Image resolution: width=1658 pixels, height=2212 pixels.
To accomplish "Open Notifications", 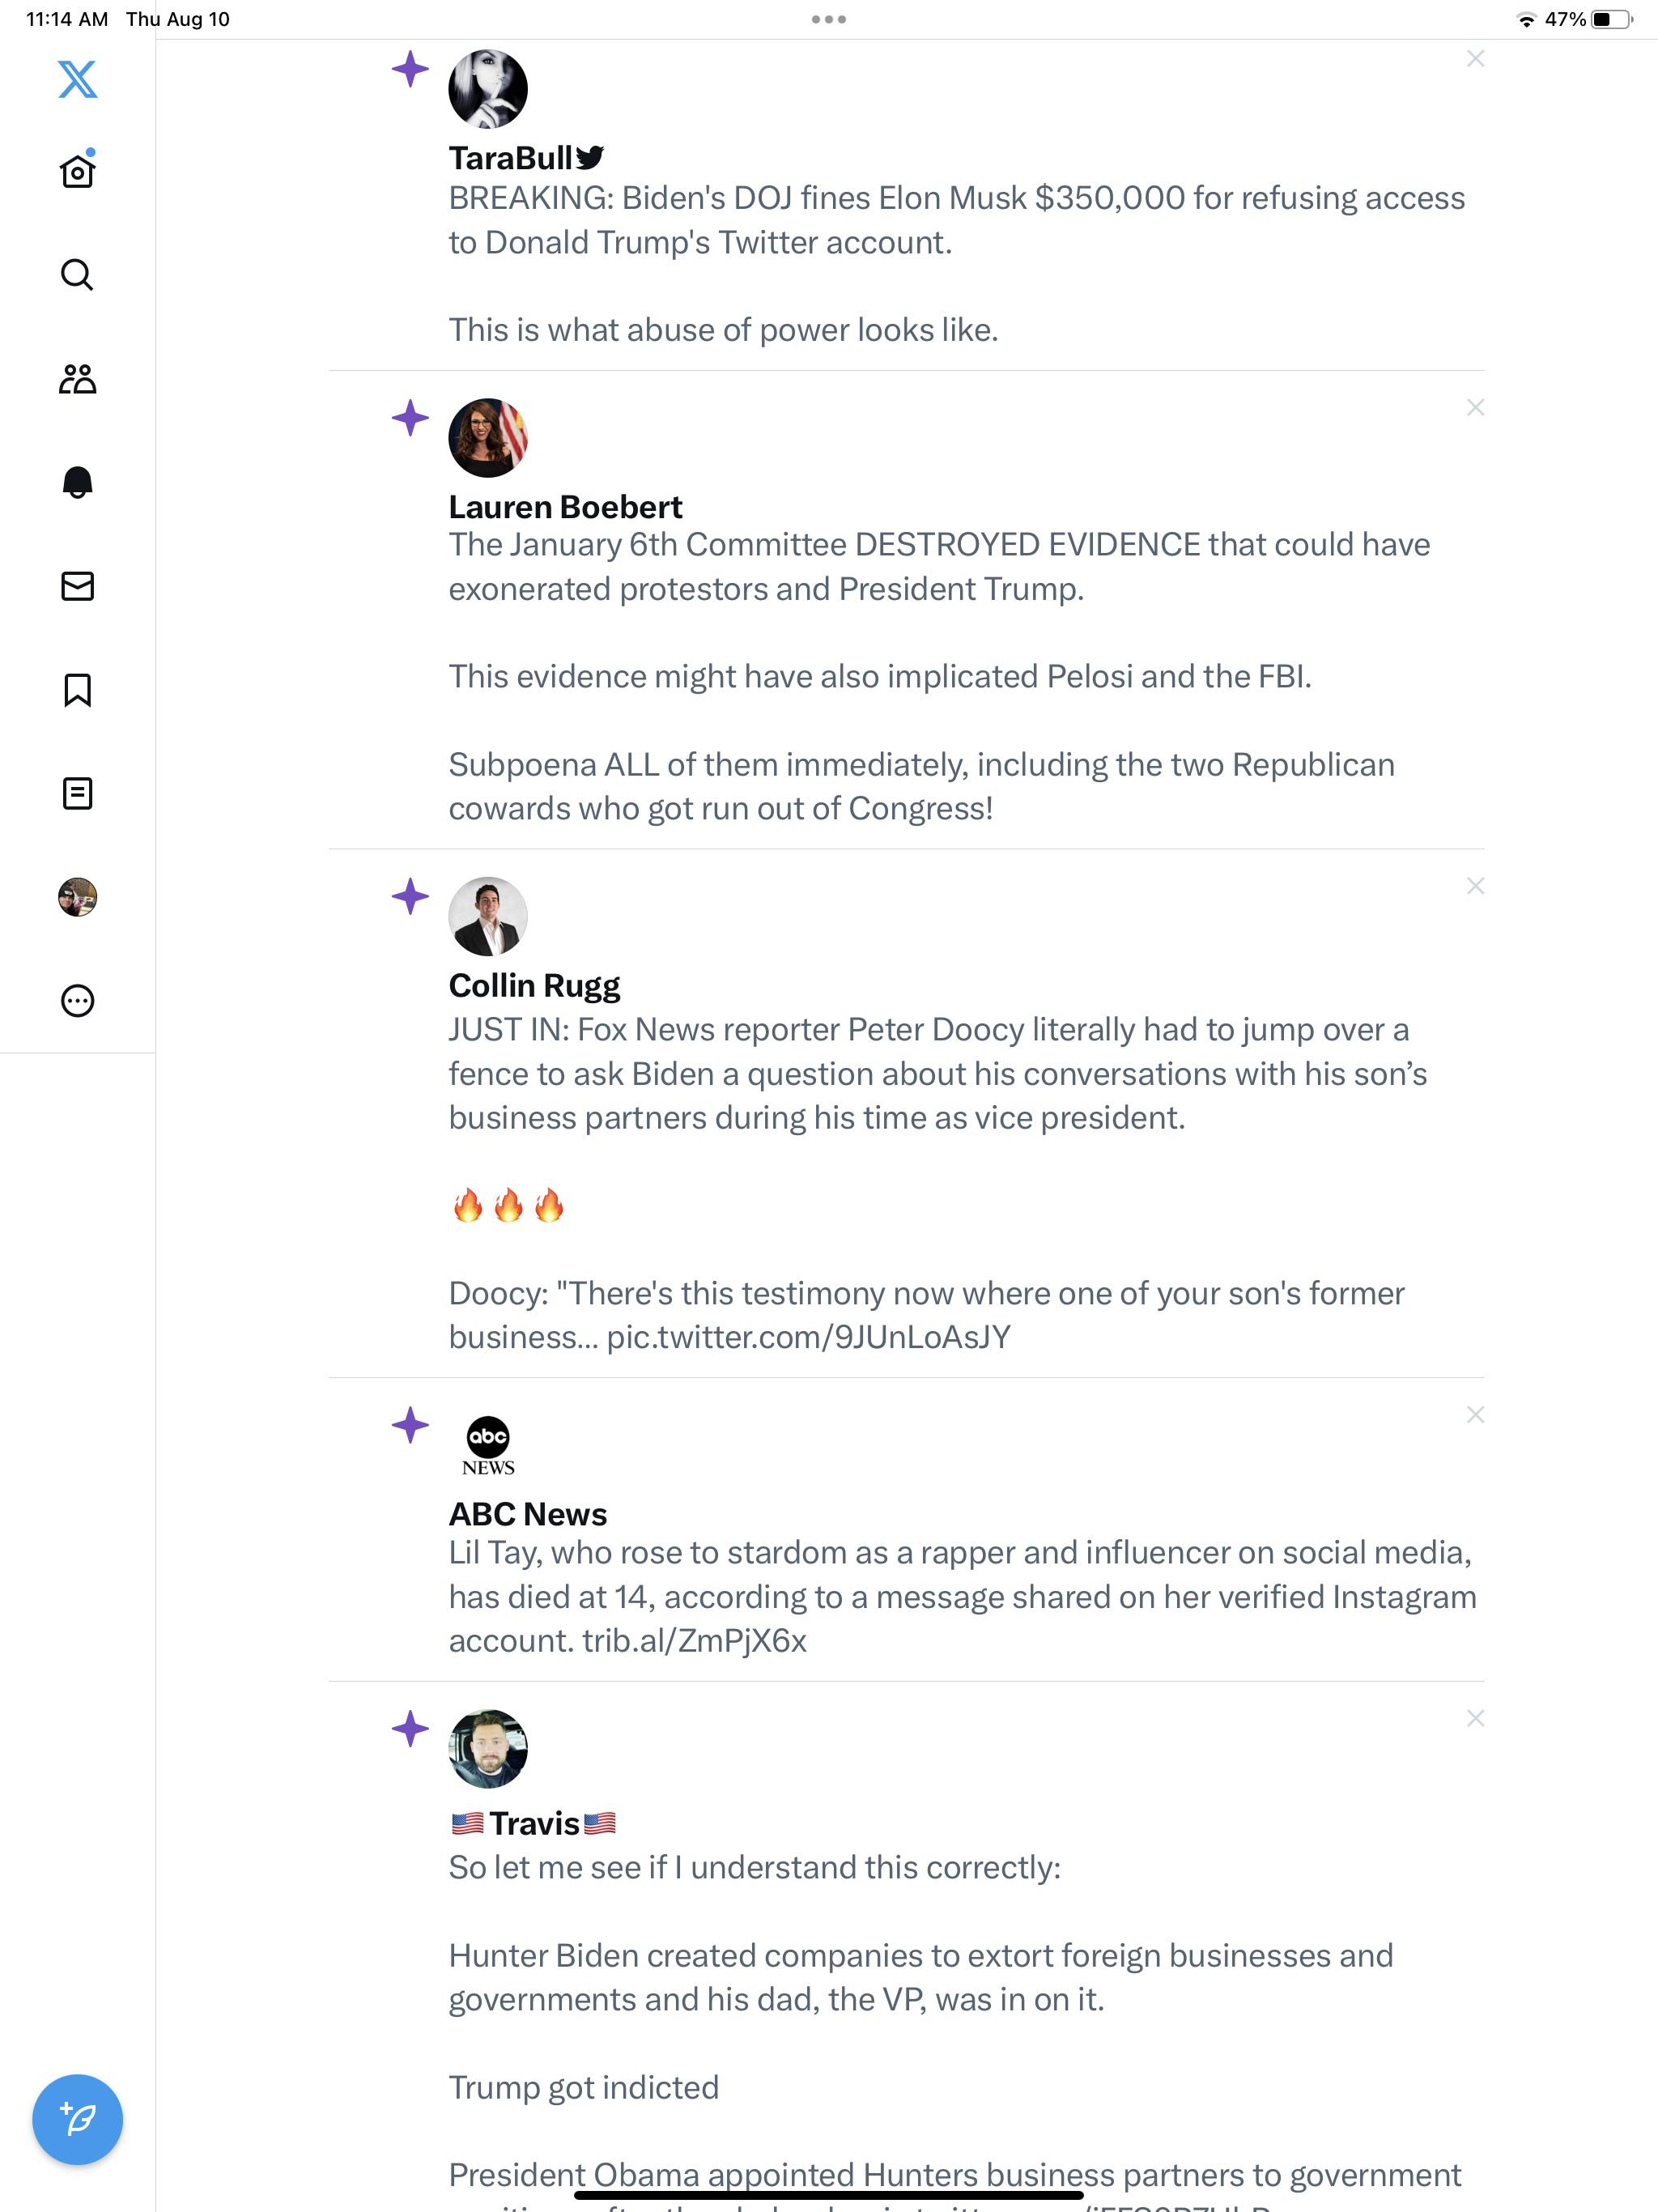I will (78, 482).
